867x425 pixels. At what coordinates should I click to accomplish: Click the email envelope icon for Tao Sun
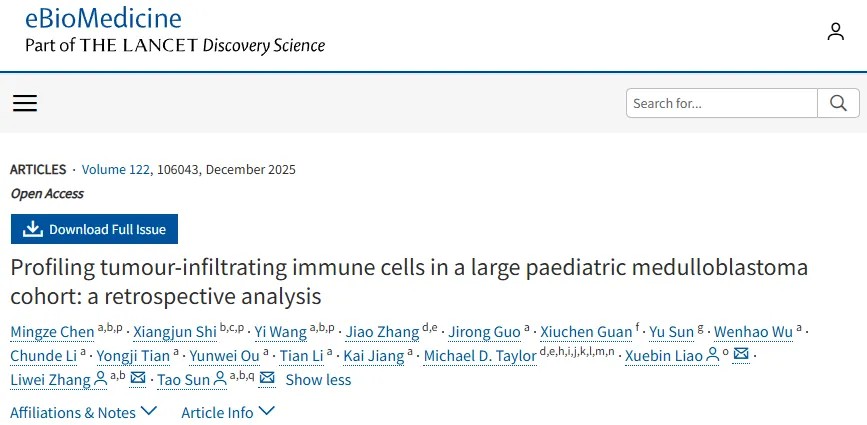click(267, 379)
